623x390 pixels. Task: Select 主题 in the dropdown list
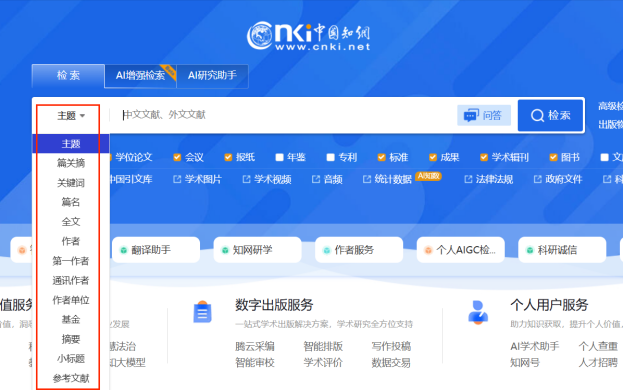71,143
